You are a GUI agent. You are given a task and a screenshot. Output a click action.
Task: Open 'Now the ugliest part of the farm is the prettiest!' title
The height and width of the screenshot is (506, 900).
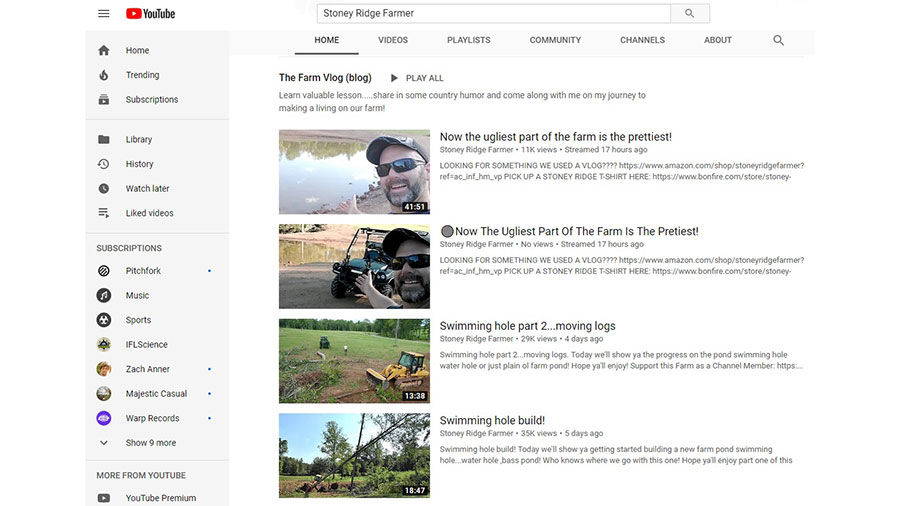pyautogui.click(x=556, y=137)
